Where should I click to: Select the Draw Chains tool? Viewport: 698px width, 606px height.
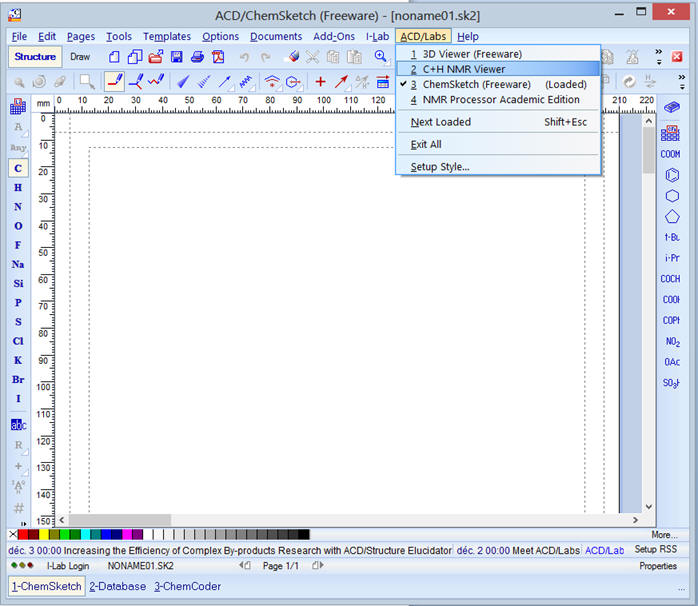point(156,81)
